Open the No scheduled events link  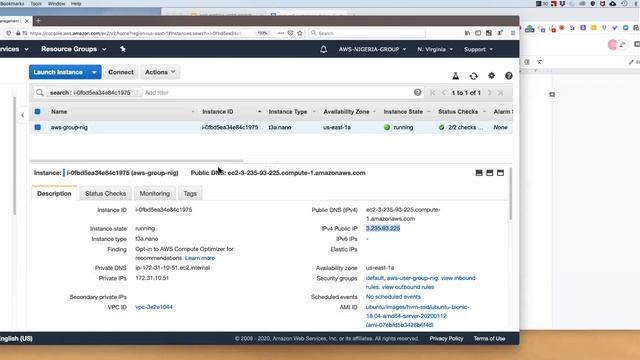click(x=393, y=297)
